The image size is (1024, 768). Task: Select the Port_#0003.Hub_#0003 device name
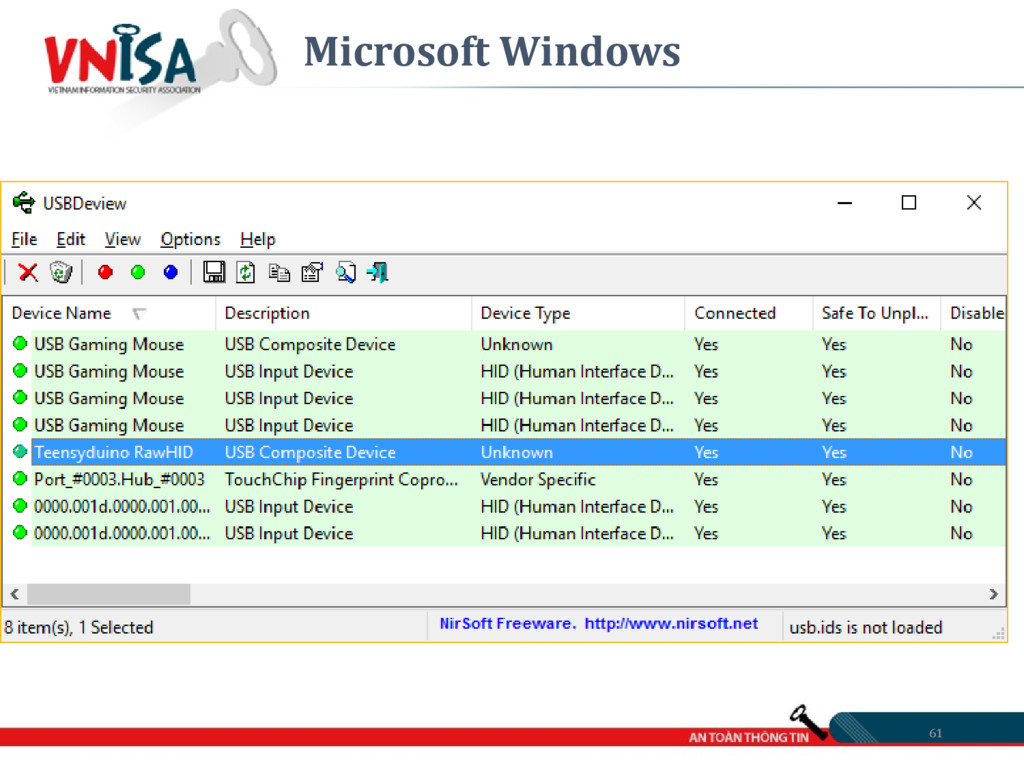coord(120,479)
